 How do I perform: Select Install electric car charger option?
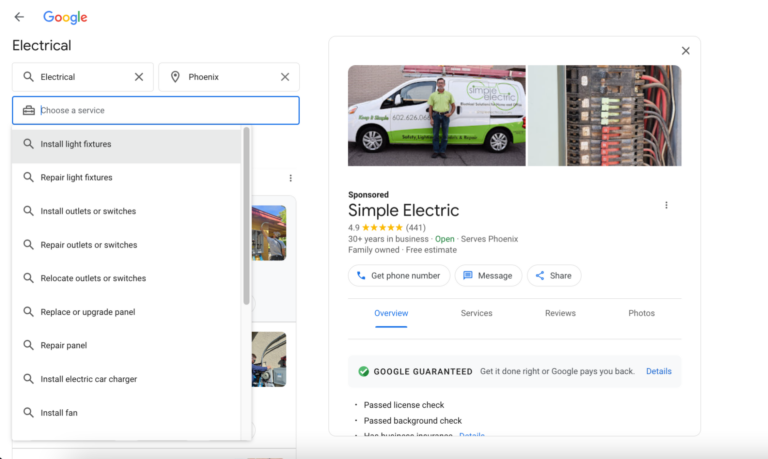126,379
